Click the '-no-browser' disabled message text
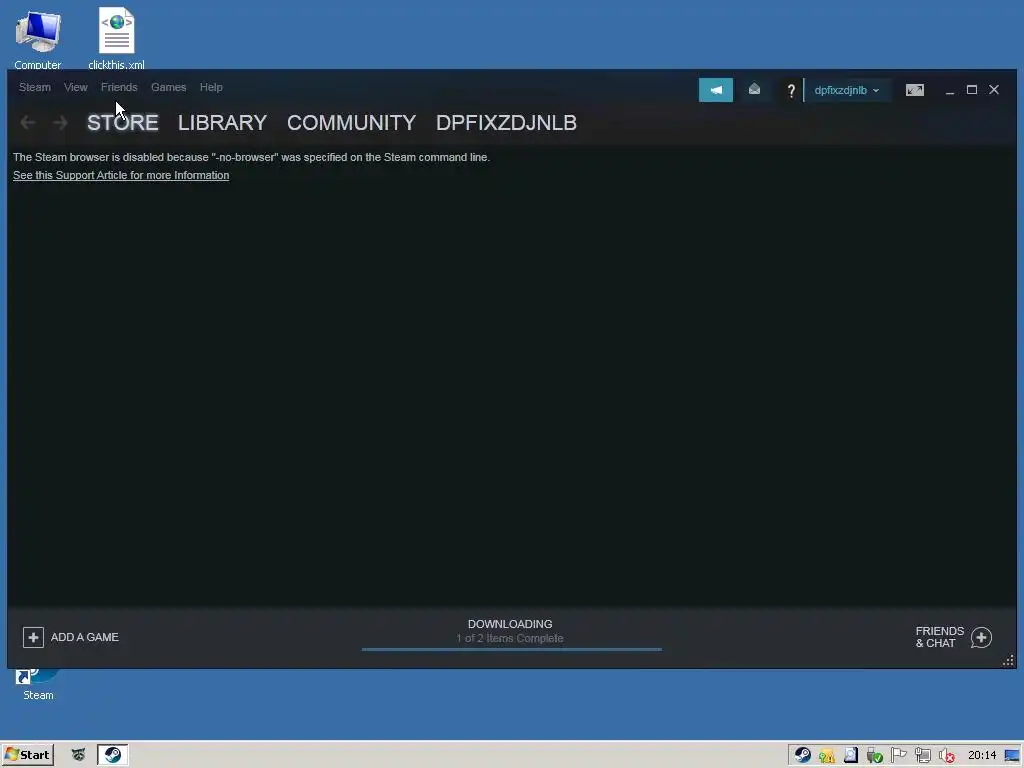Image resolution: width=1024 pixels, height=768 pixels. (x=251, y=157)
